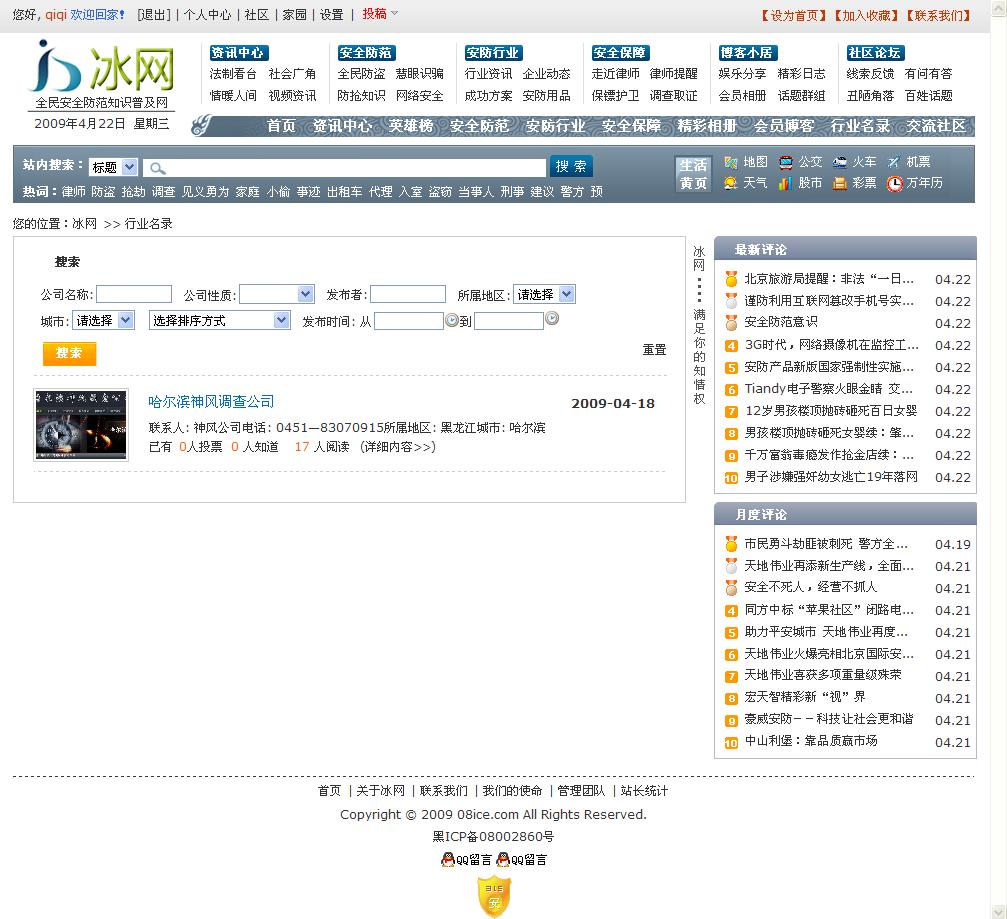Click the 生活黄页 badge
The width and height of the screenshot is (1007, 919).
[x=693, y=174]
